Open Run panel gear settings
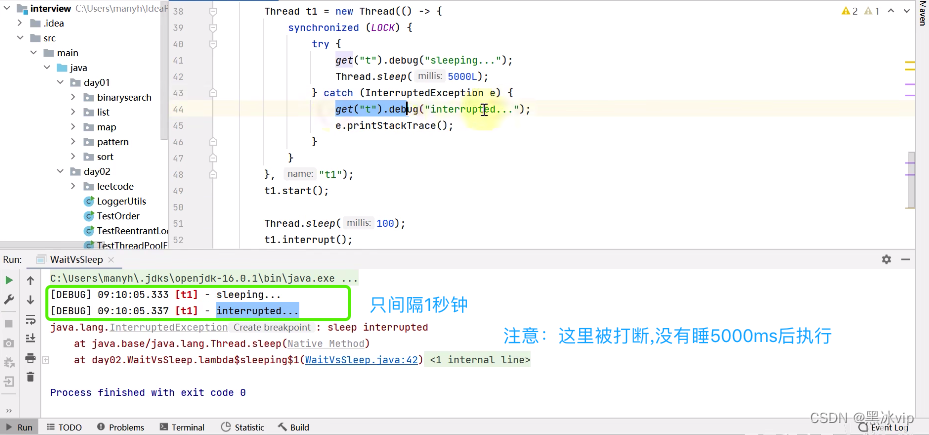The image size is (929, 435). pos(886,260)
